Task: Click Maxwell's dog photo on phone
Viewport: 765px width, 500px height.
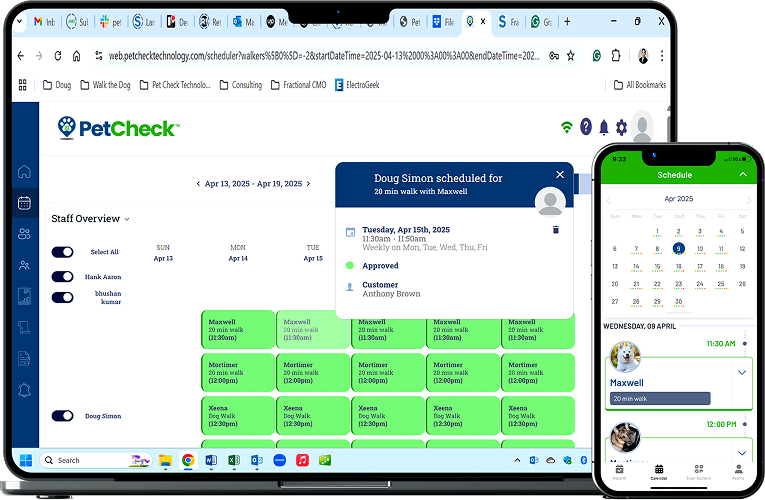Action: 625,357
